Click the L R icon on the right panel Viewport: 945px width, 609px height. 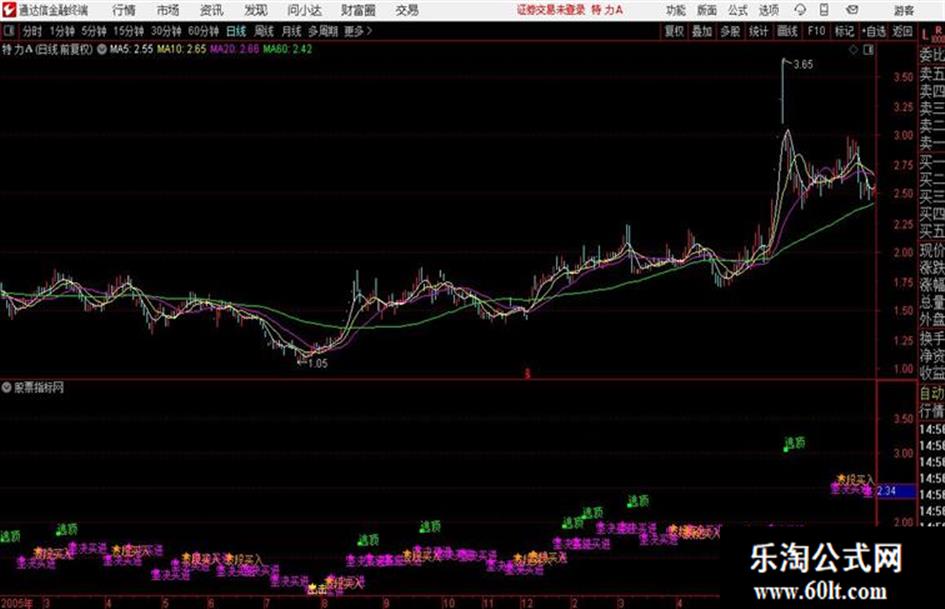(x=932, y=34)
